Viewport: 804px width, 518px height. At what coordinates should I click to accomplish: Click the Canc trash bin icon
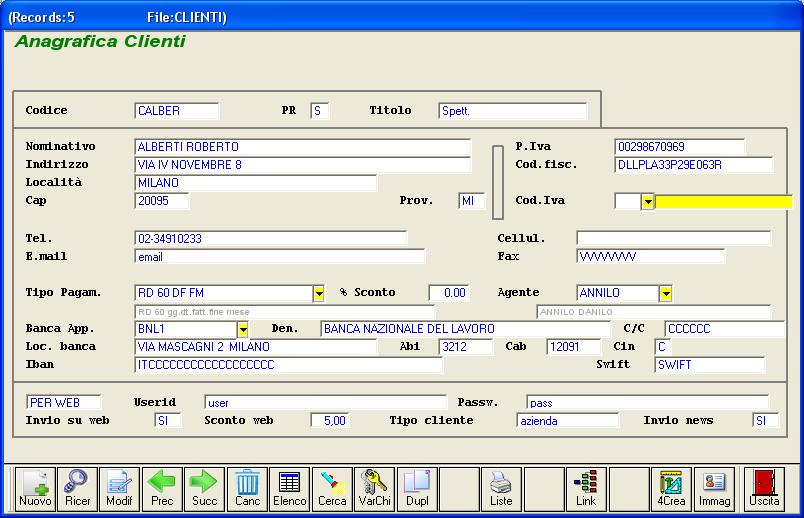247,489
